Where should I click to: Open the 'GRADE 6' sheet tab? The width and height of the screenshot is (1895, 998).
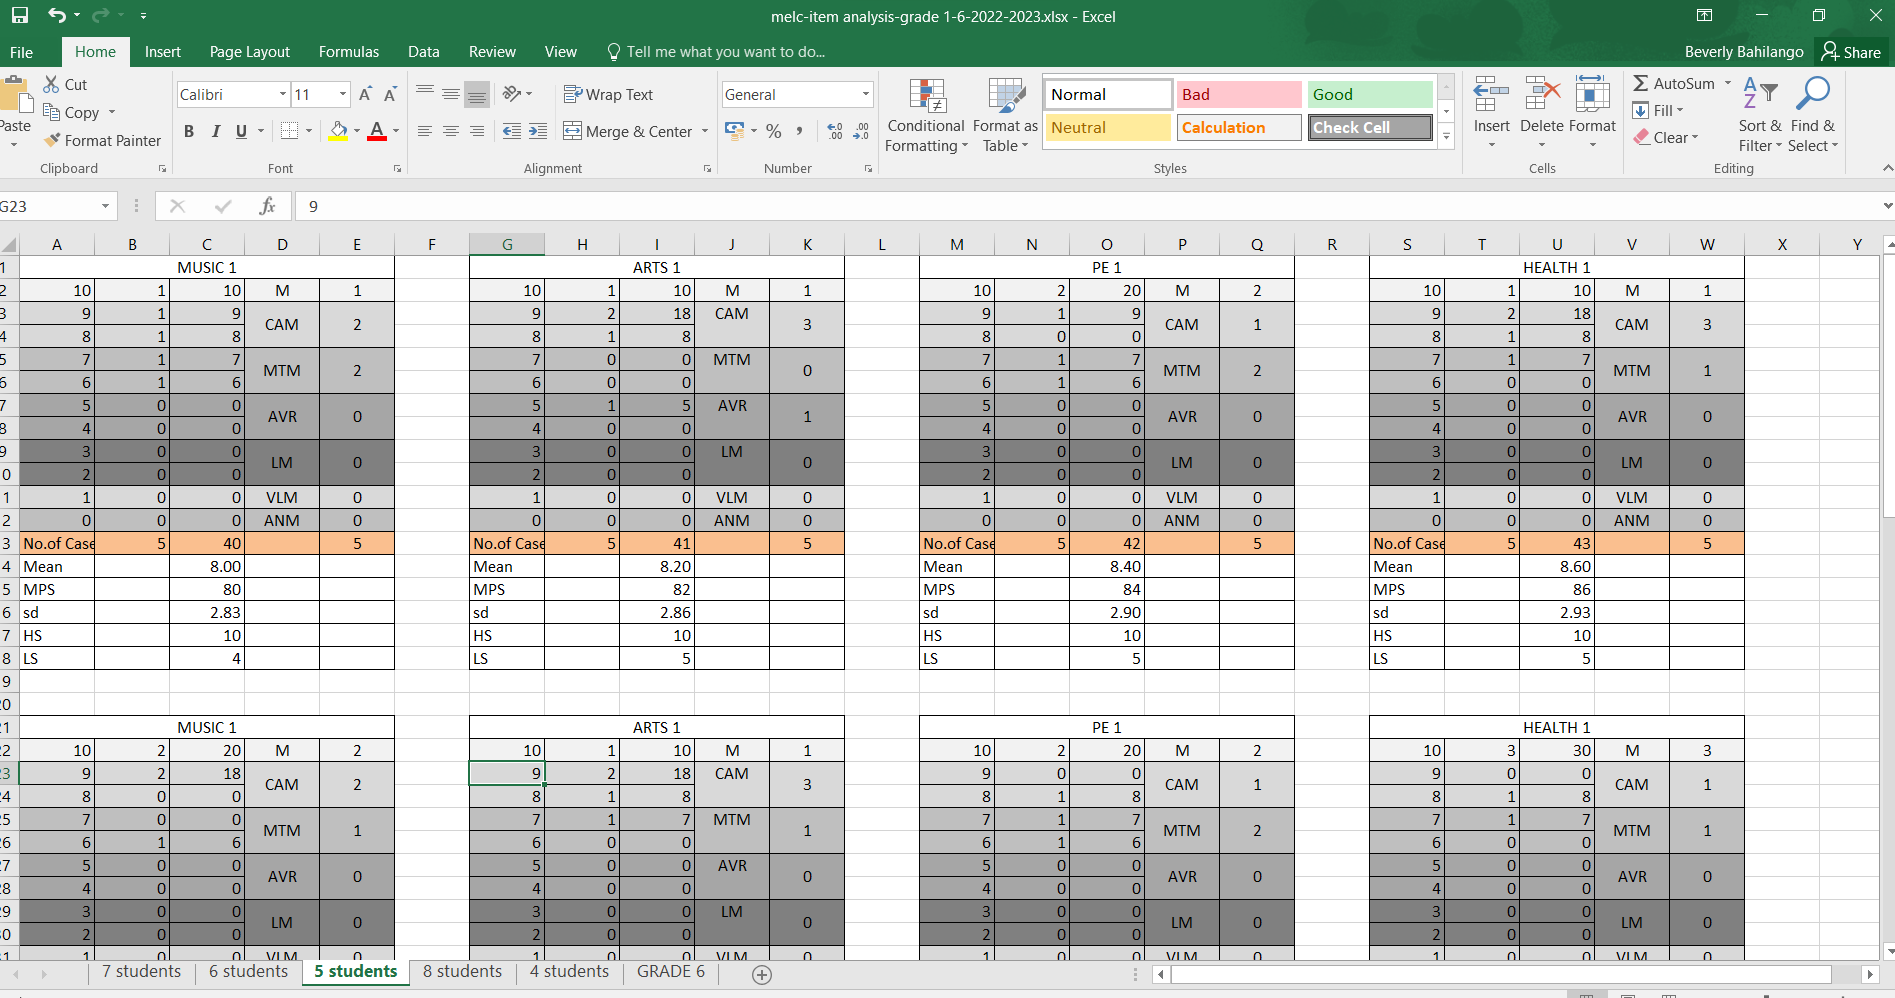[670, 972]
